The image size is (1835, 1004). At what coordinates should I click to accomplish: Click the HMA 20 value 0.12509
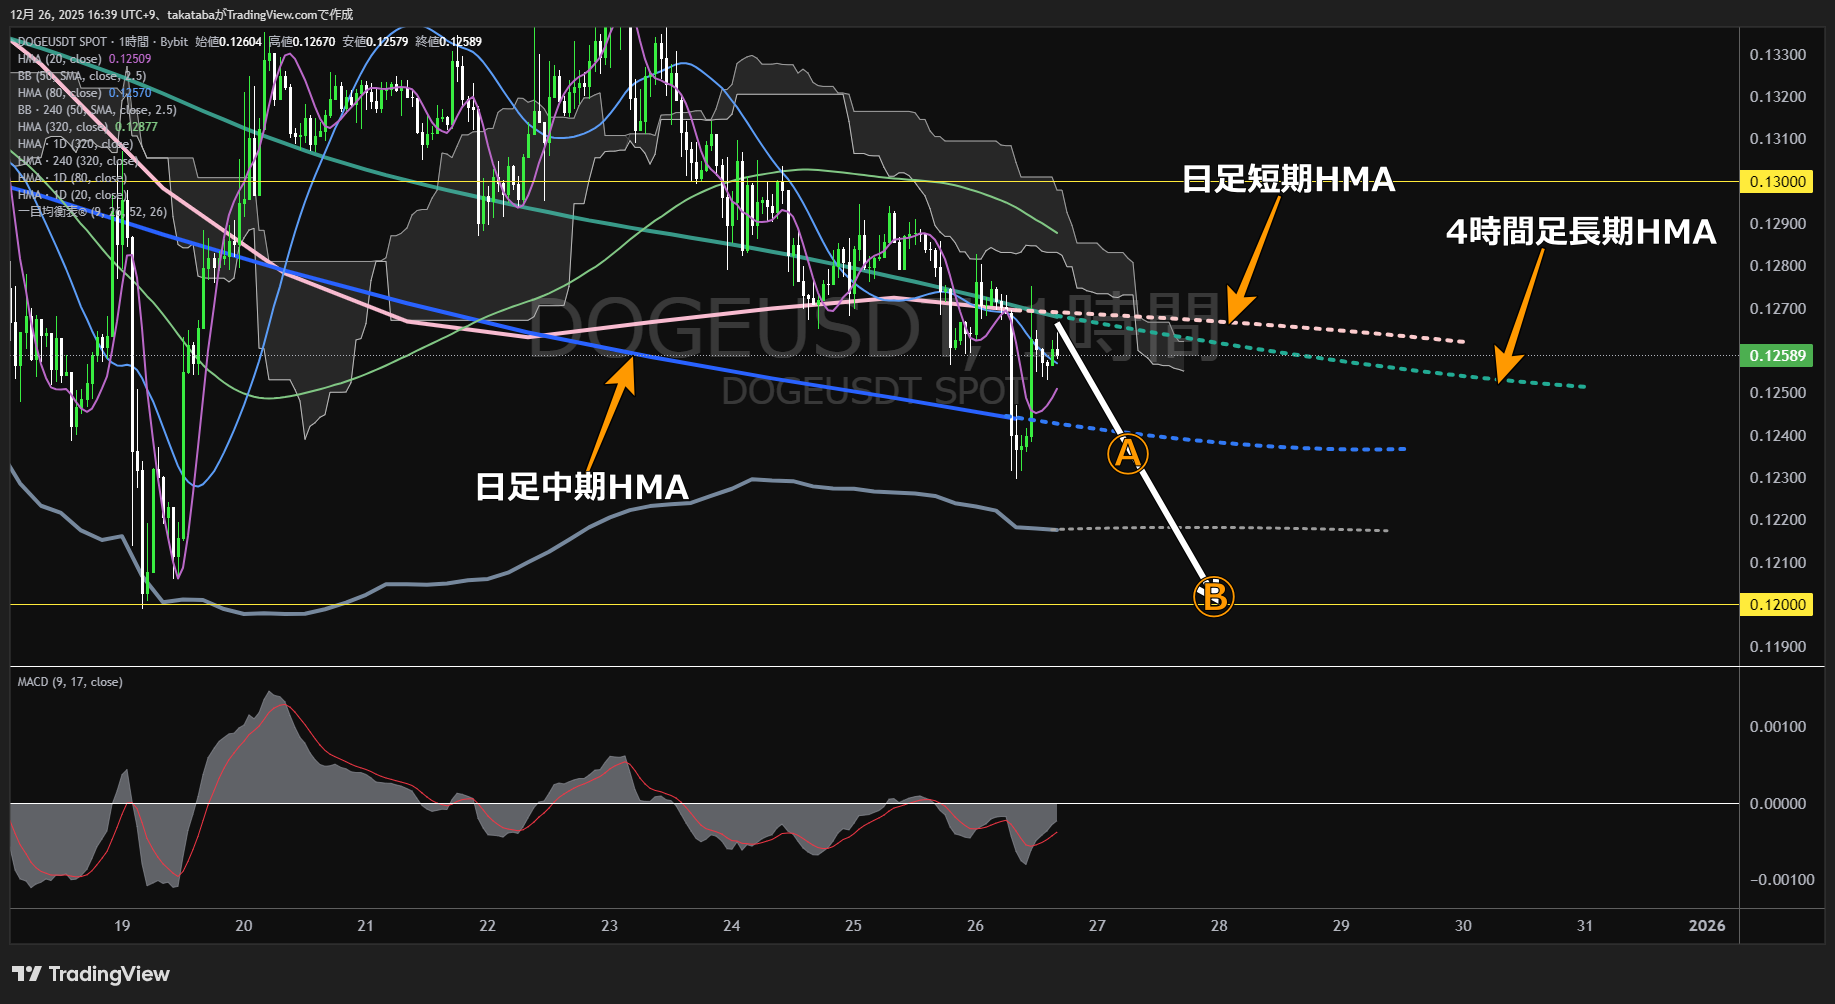coord(130,59)
